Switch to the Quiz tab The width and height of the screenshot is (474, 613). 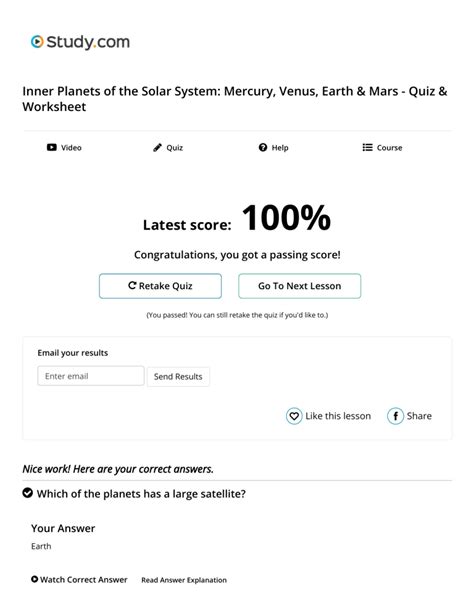click(x=168, y=147)
